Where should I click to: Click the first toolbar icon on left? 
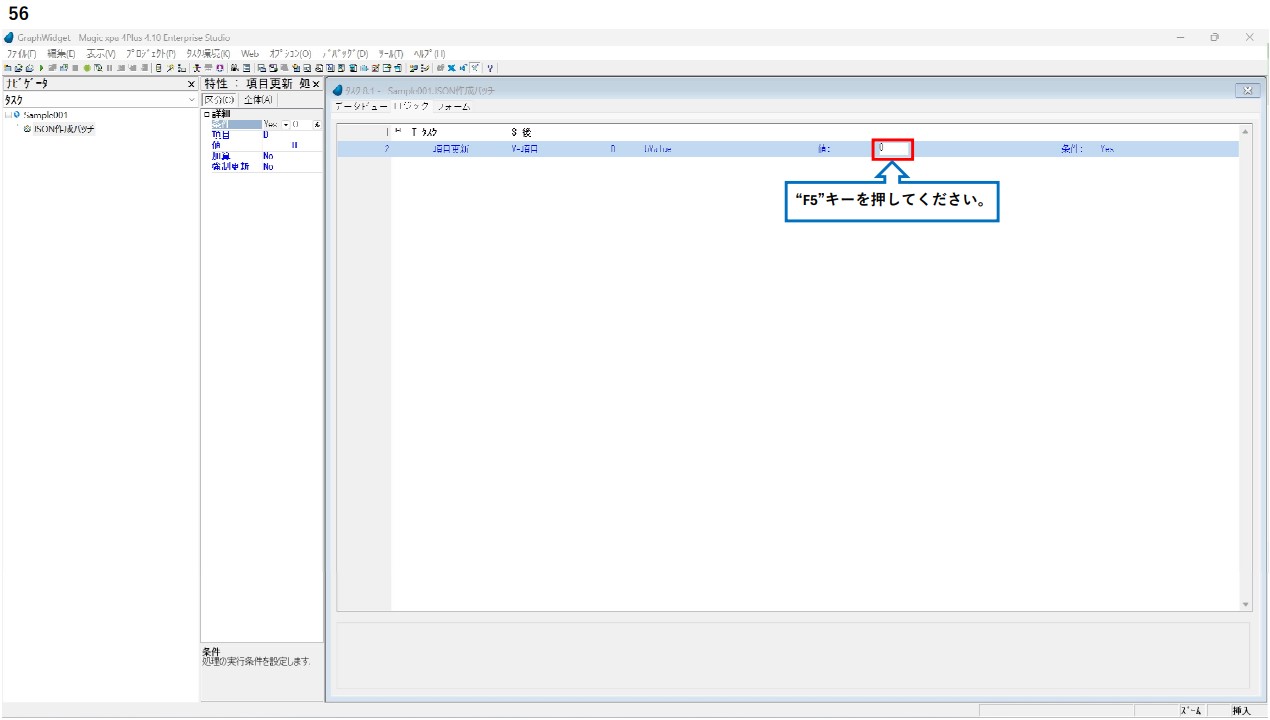7,68
